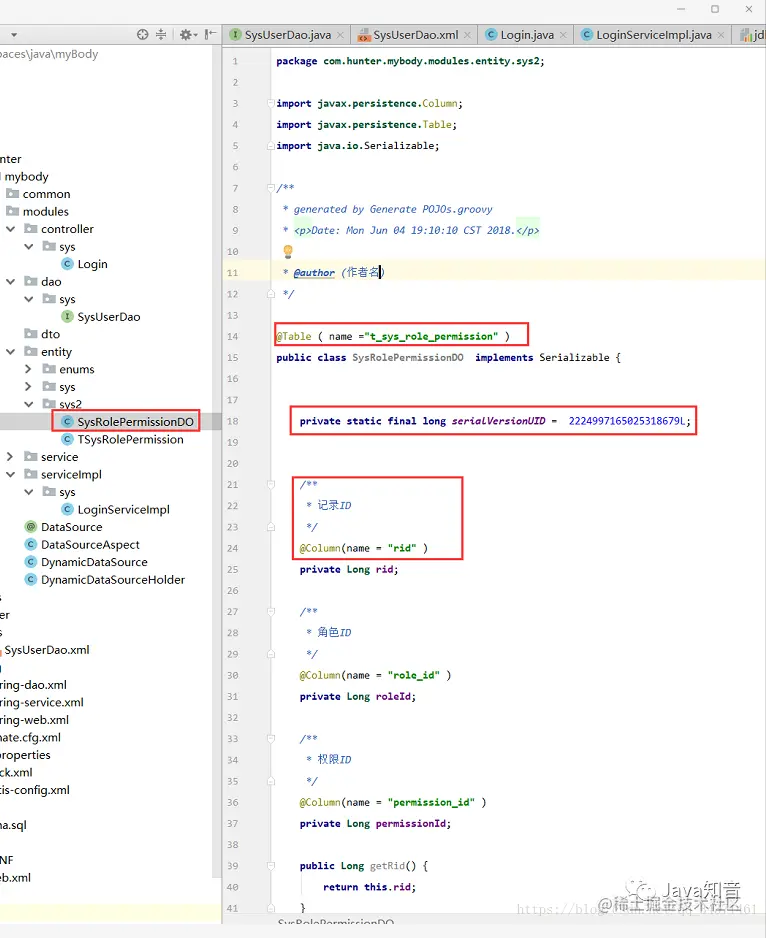Select the SysUserDao interface in tree

pos(108,317)
